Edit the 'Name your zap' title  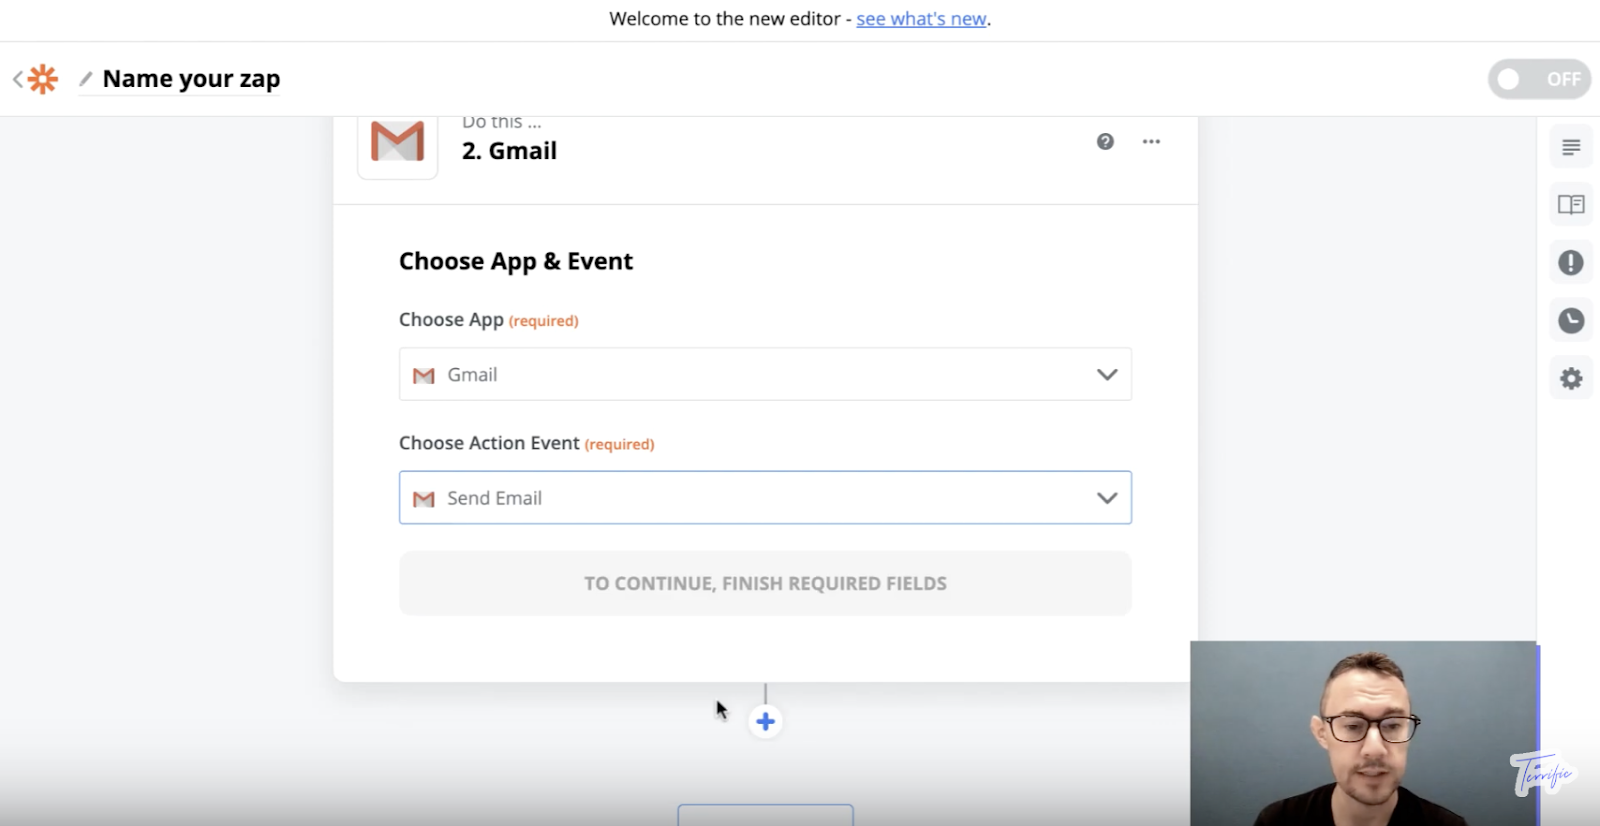[x=191, y=79]
